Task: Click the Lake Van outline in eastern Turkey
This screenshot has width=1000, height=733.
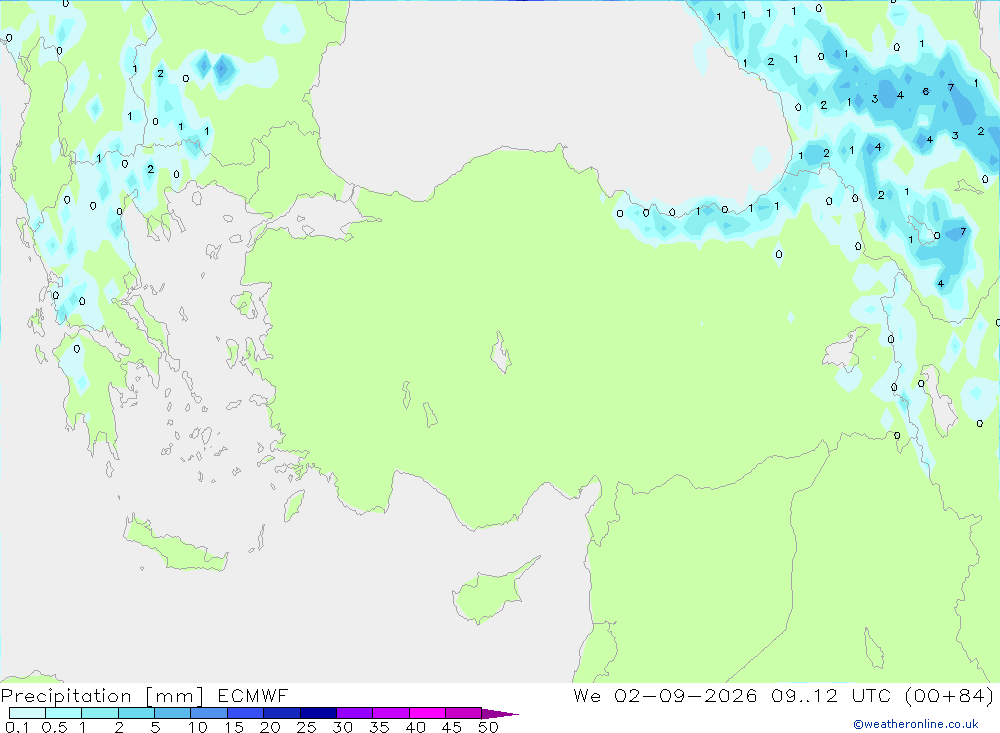Action: 846,350
